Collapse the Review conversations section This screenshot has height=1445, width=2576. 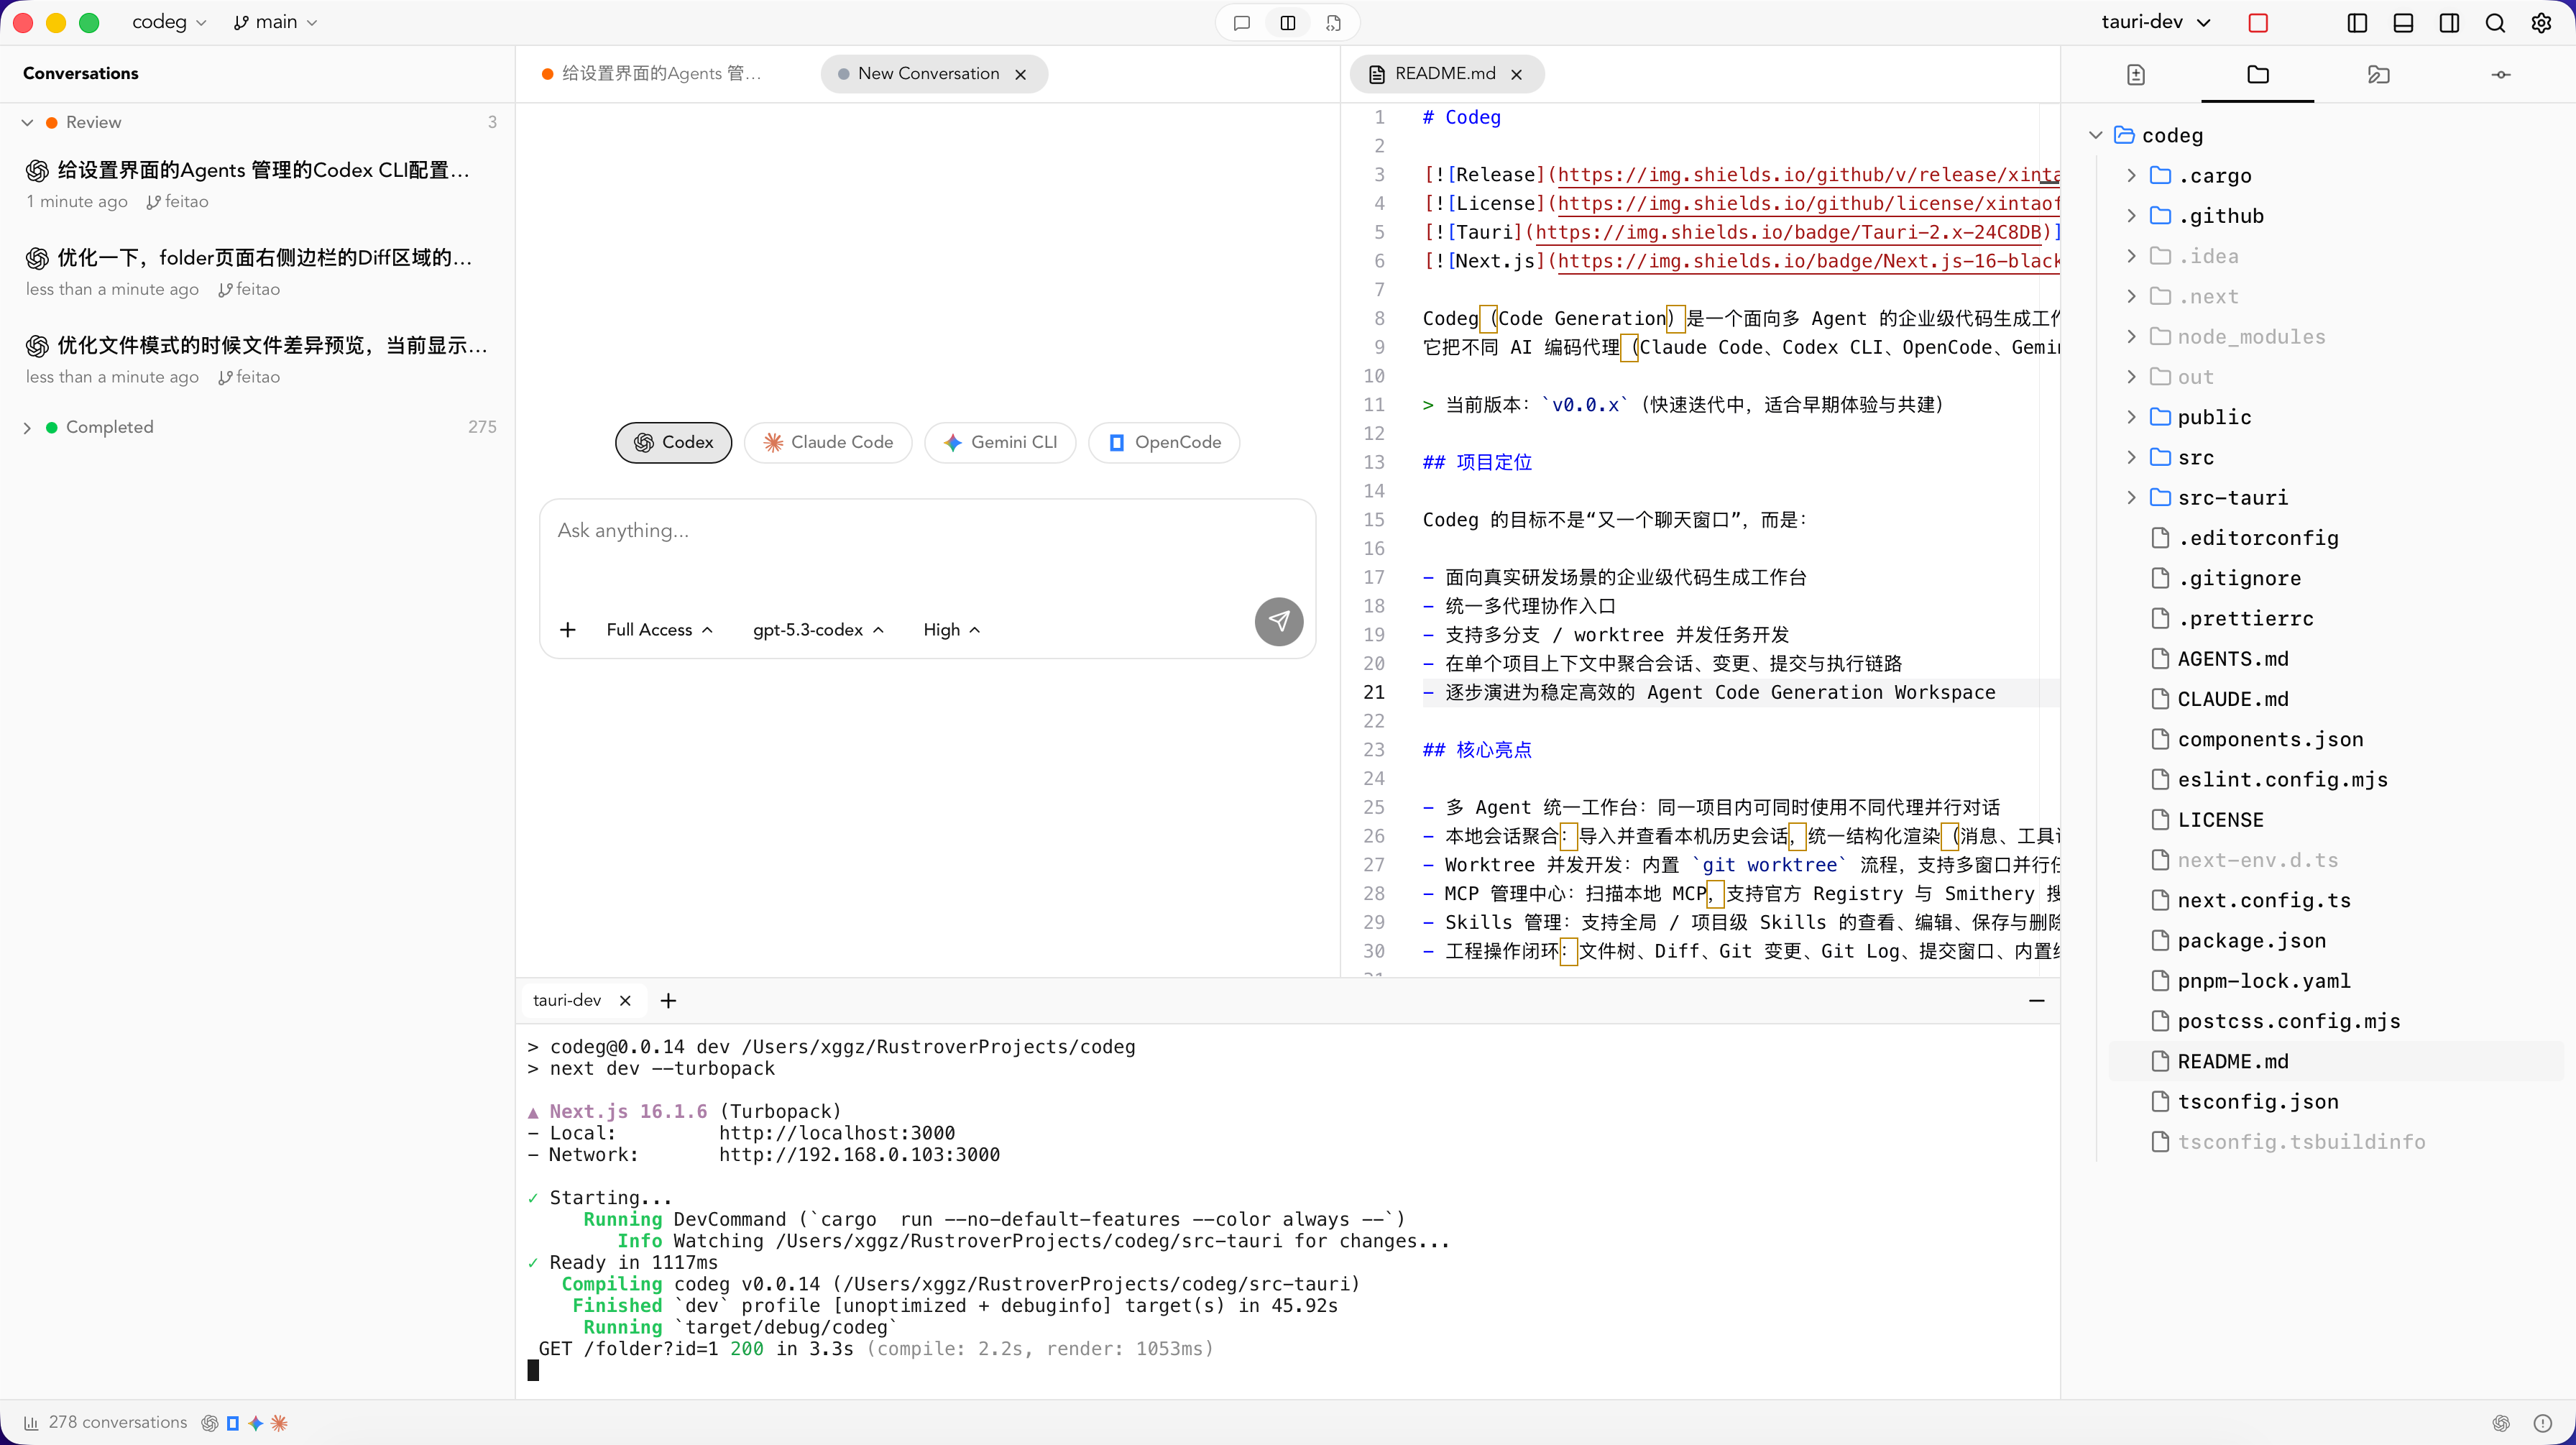pos(28,122)
